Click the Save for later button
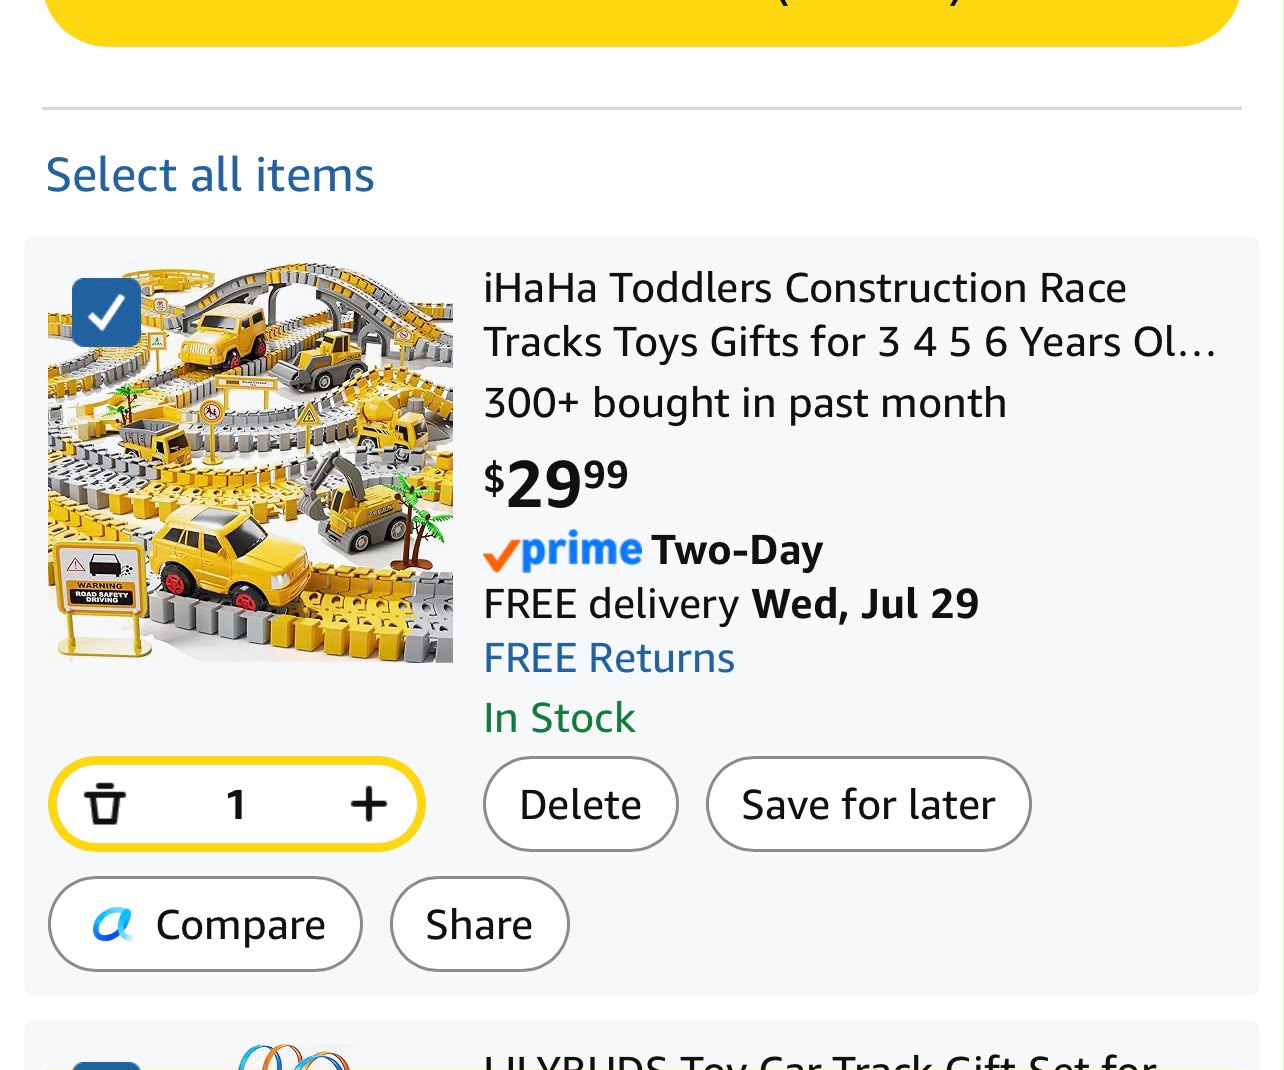This screenshot has width=1284, height=1070. [868, 804]
